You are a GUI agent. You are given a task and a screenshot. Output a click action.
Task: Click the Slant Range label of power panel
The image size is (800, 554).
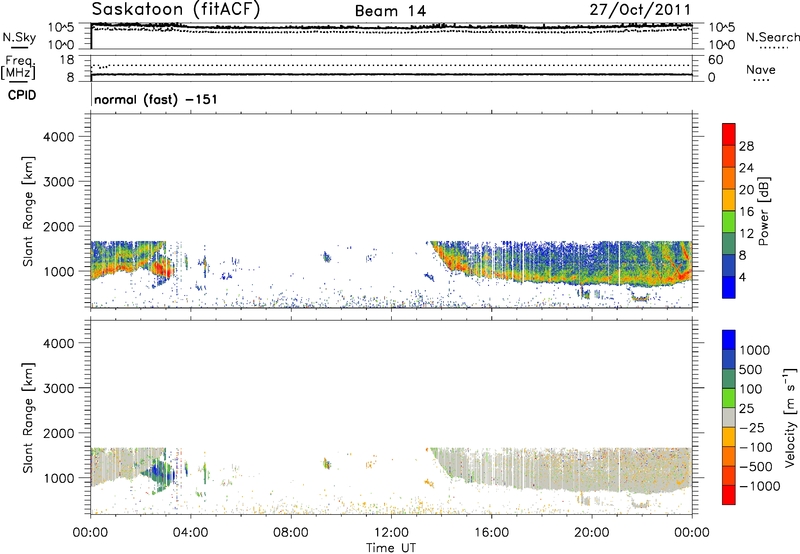tap(28, 211)
